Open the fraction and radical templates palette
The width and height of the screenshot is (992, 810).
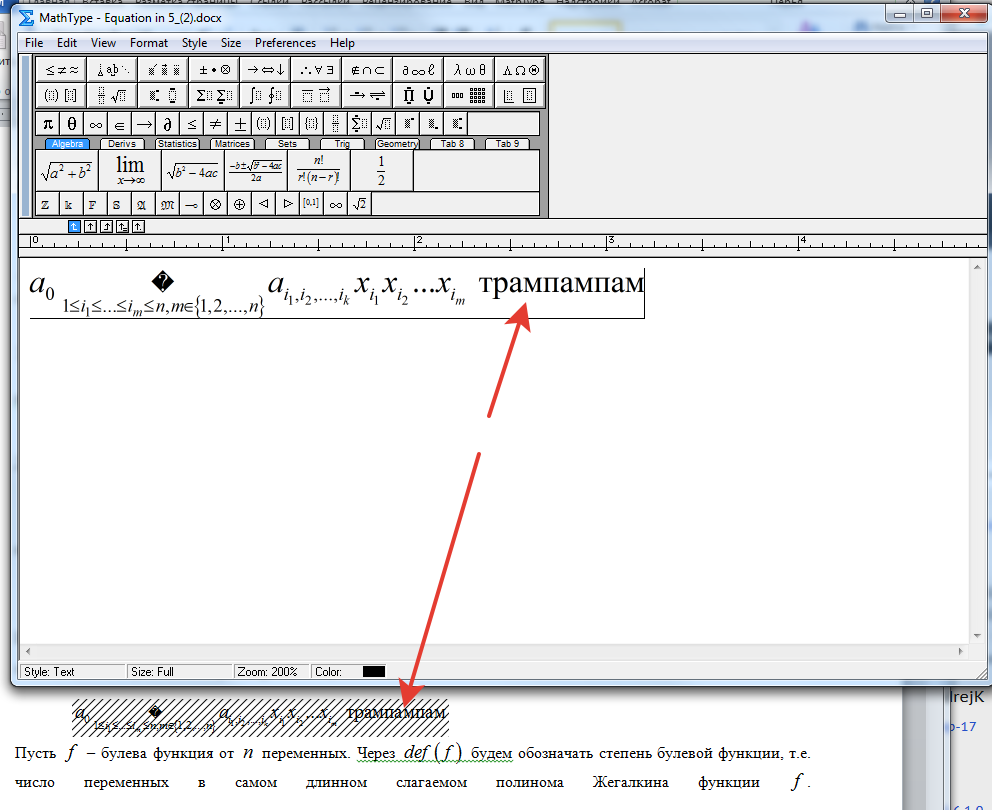[112, 96]
